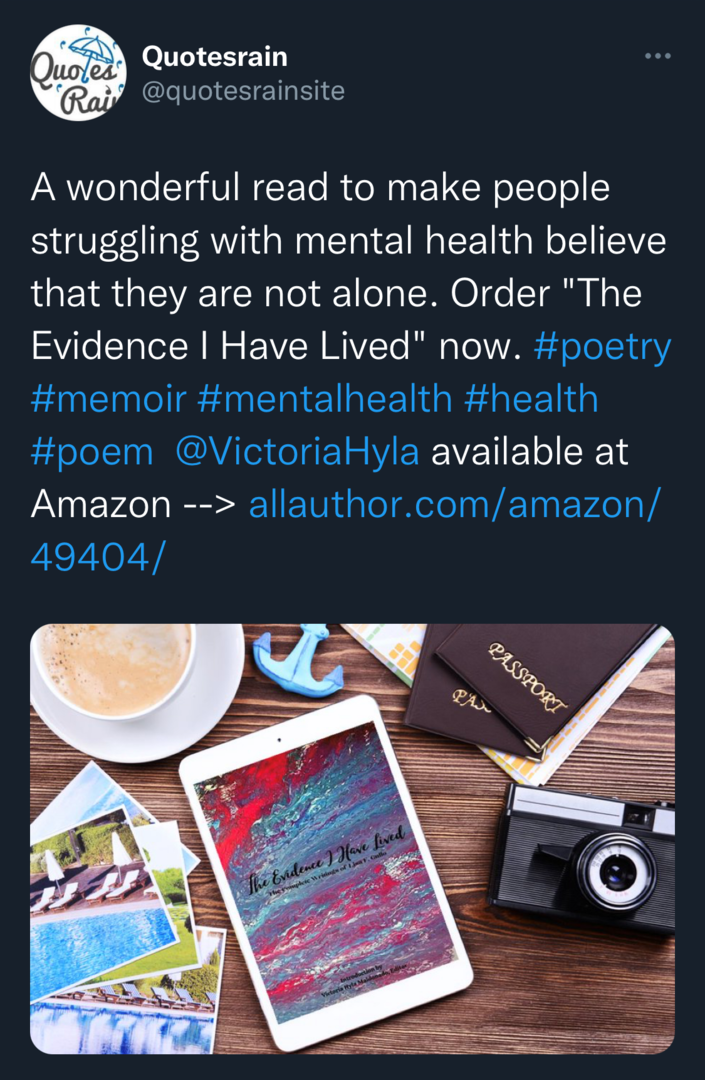Image resolution: width=705 pixels, height=1080 pixels.
Task: Follow the allauthor.com Amazon link
Action: coord(454,505)
